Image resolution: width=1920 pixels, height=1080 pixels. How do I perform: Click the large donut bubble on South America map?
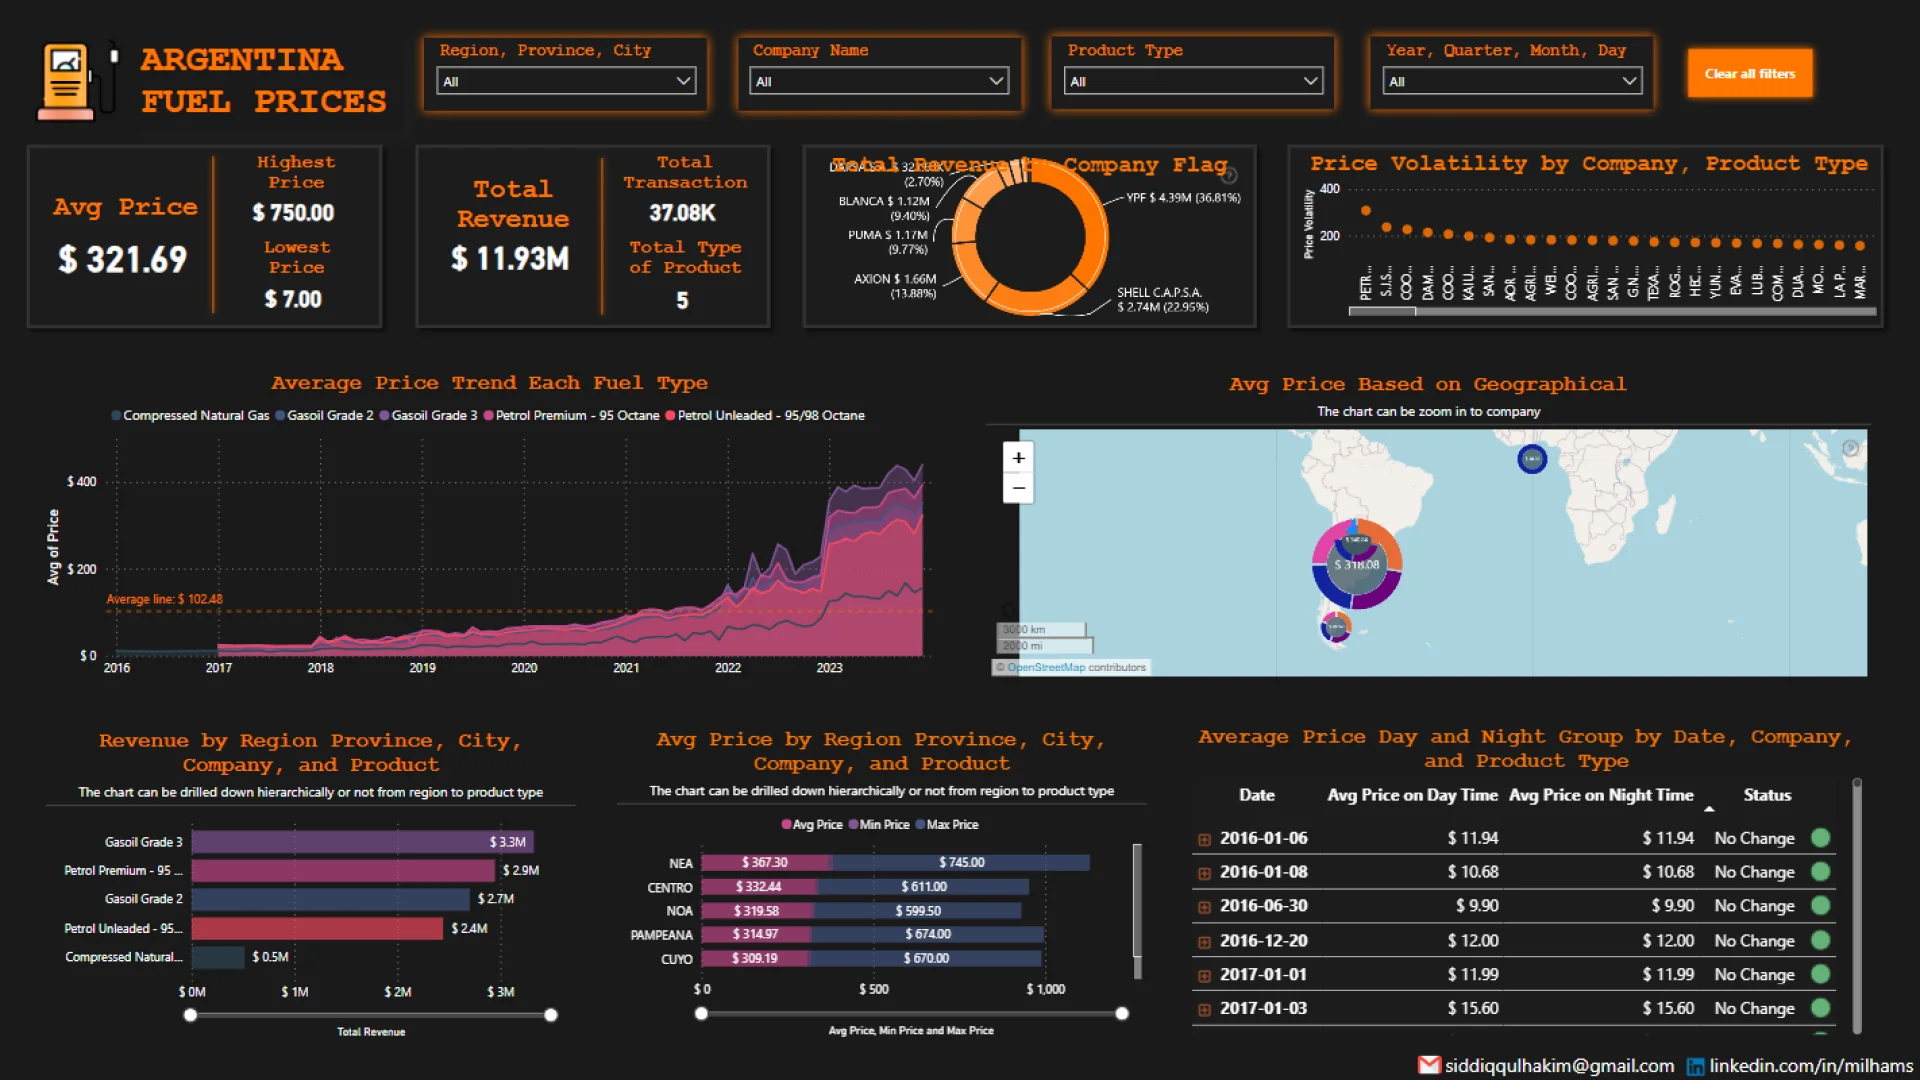pos(1357,564)
